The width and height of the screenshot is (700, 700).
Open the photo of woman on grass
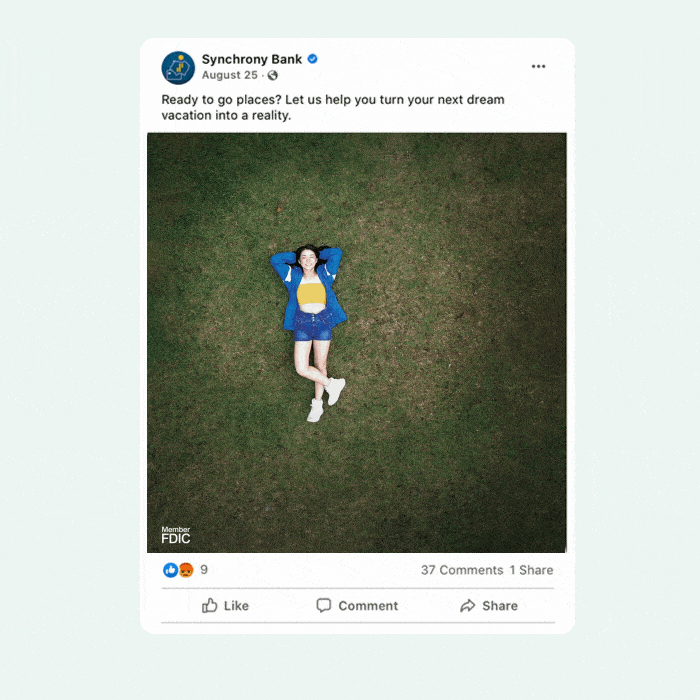(357, 342)
